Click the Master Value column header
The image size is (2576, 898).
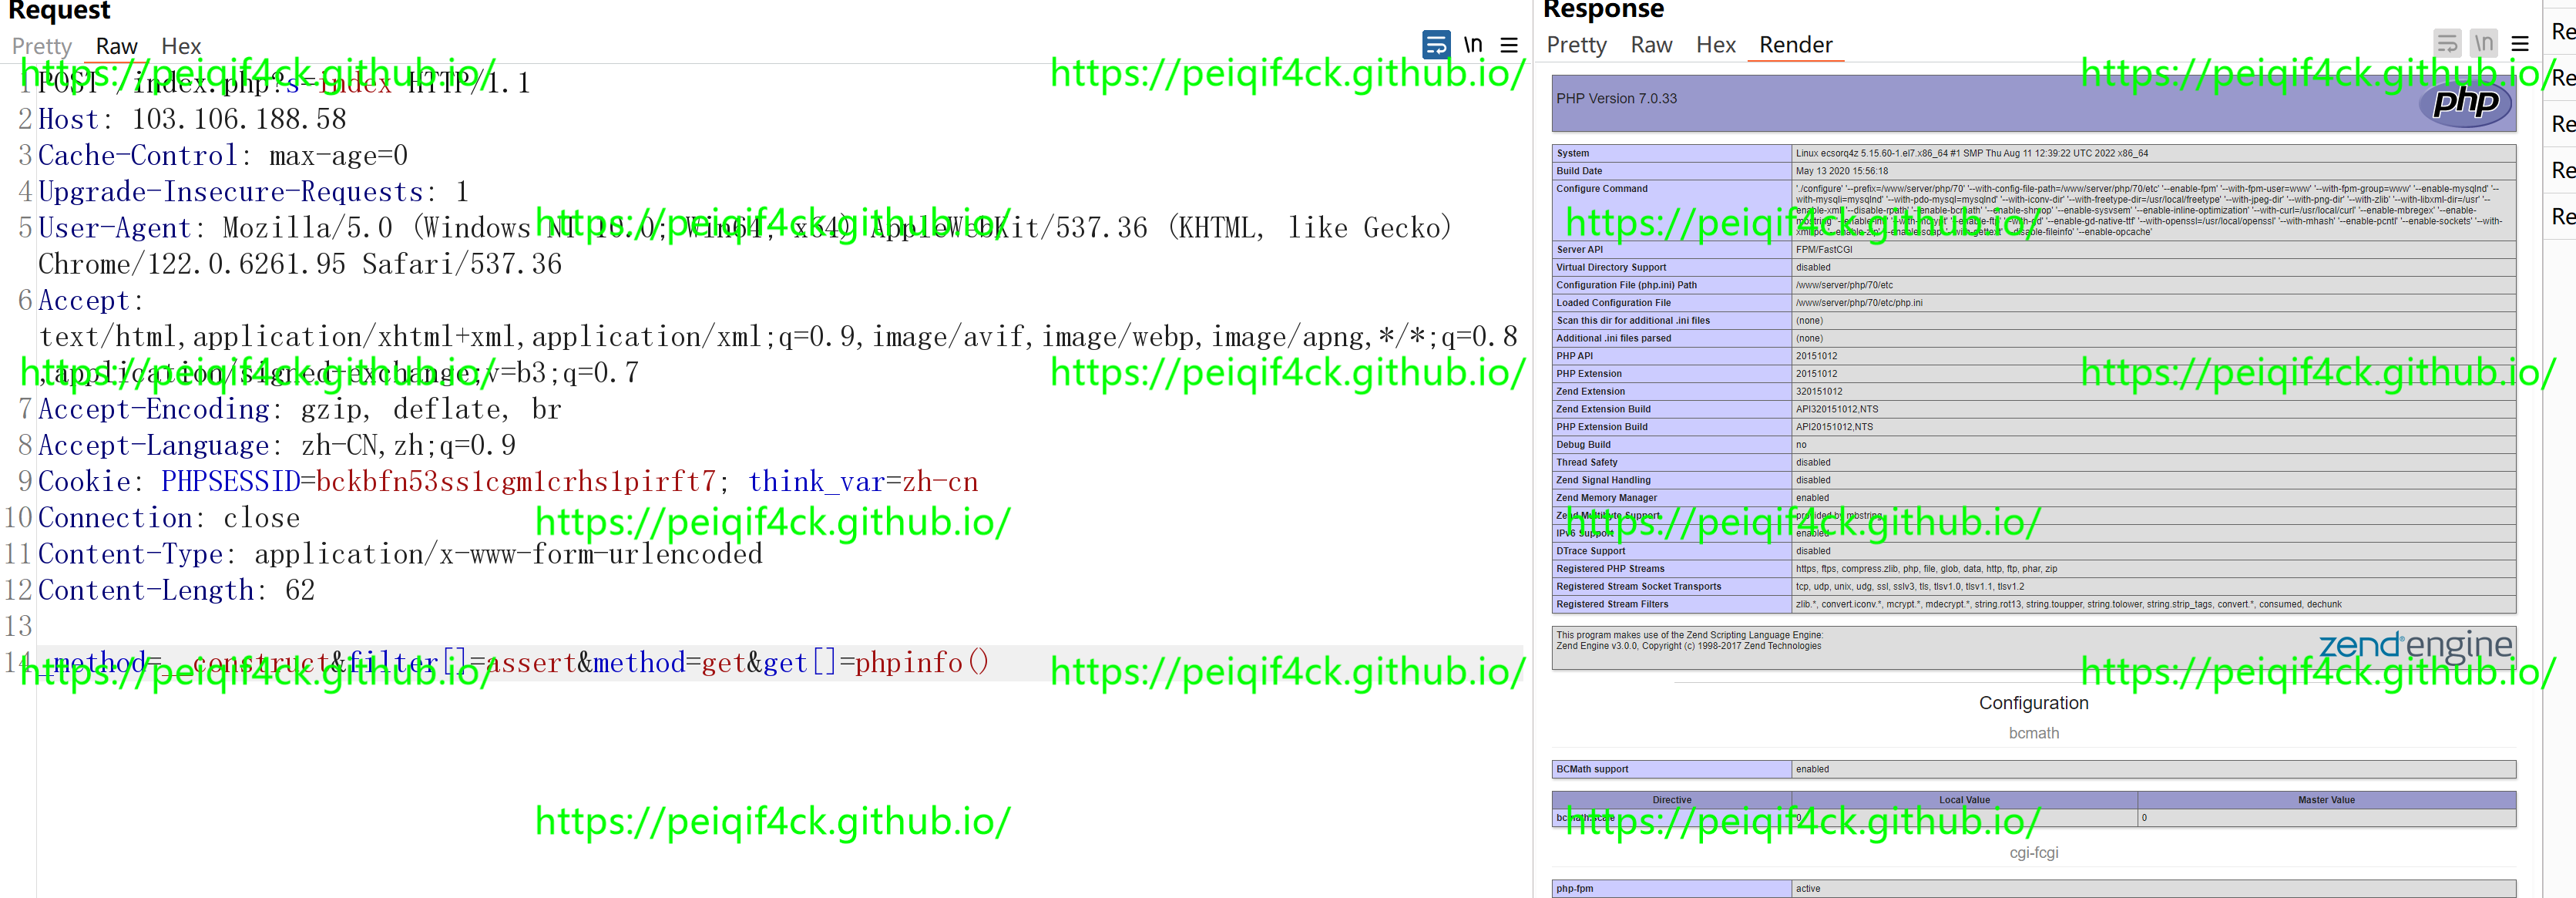pyautogui.click(x=2326, y=800)
